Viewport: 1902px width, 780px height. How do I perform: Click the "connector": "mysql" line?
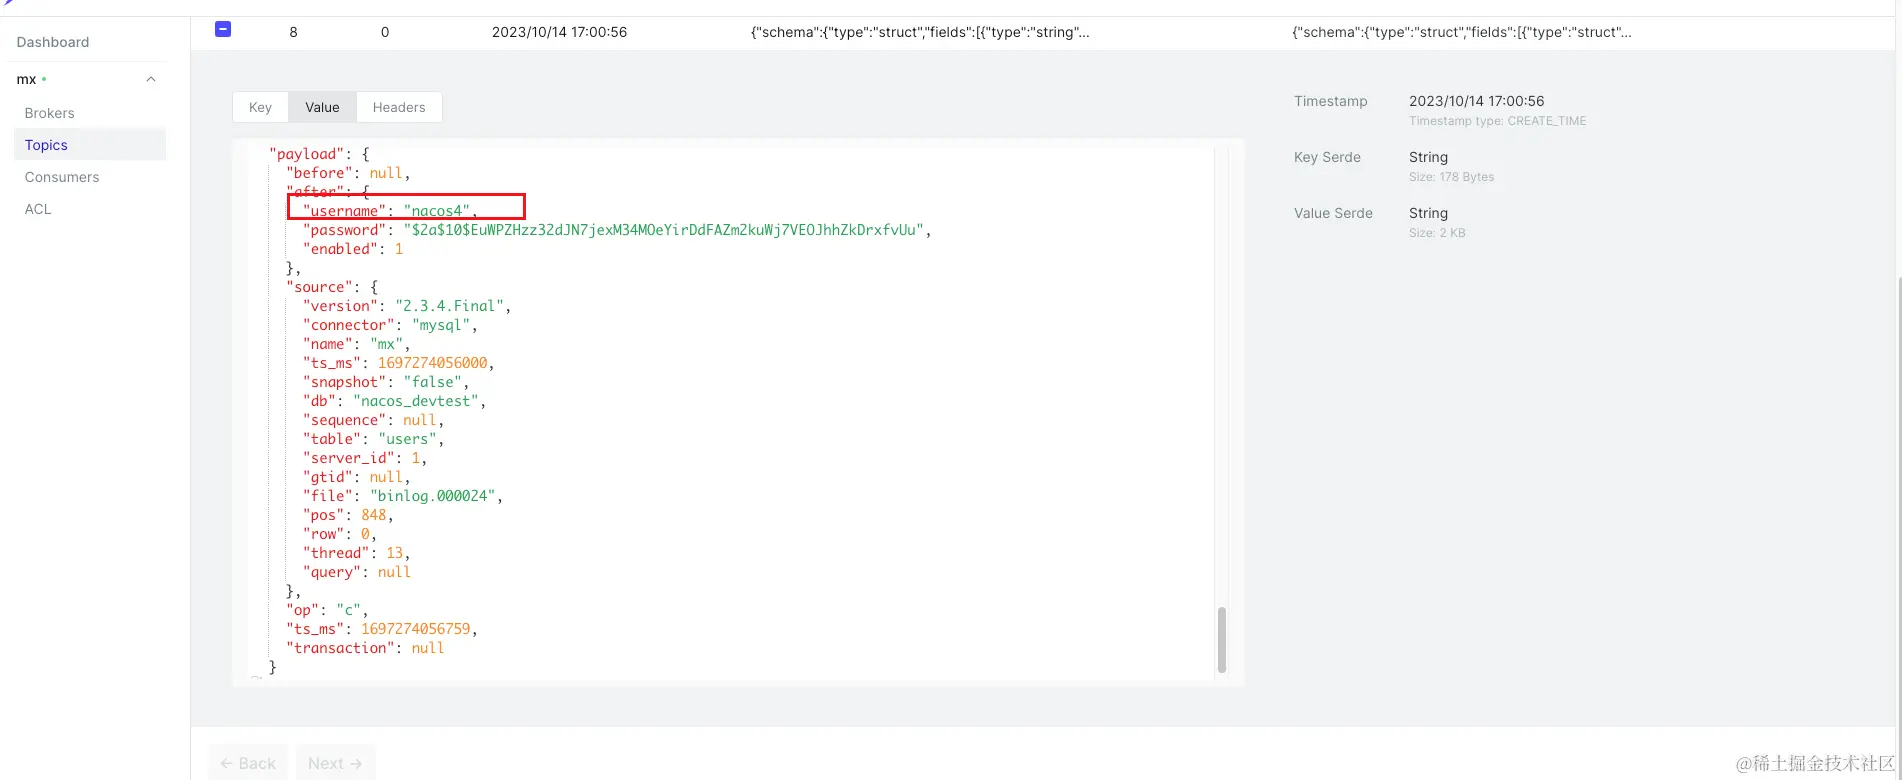(x=390, y=325)
